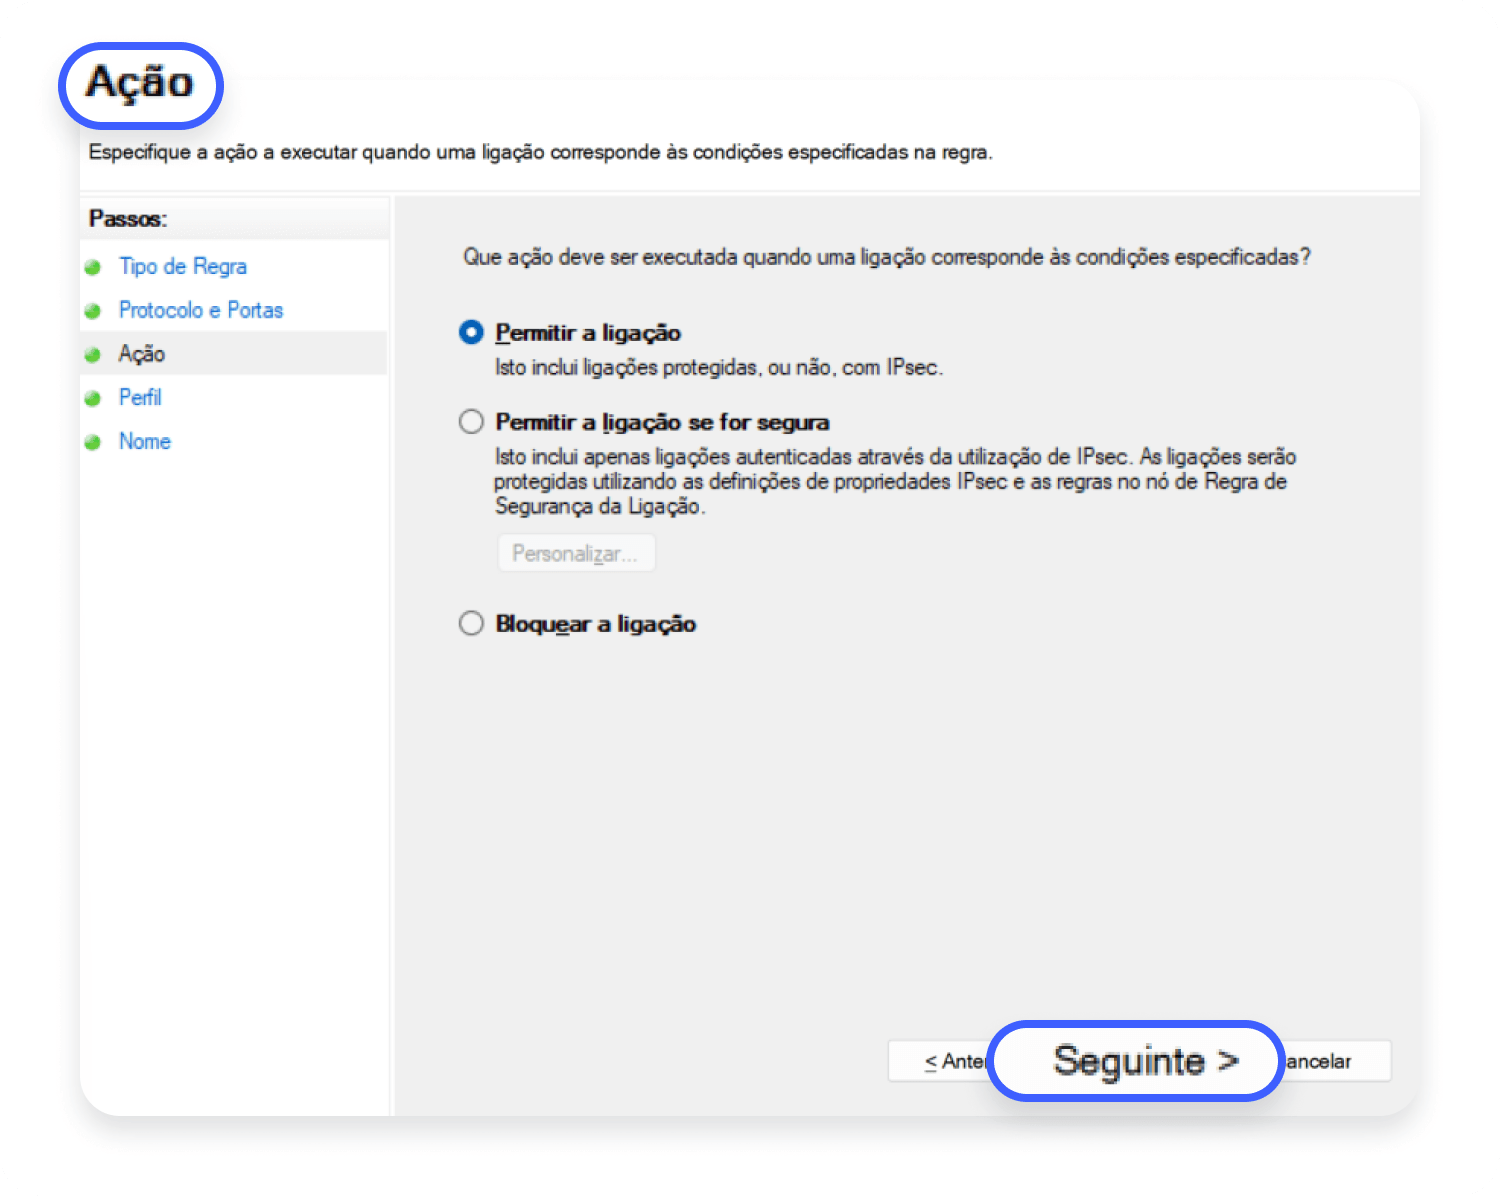Click green bullet beside Protocolo e Portas

(x=93, y=311)
